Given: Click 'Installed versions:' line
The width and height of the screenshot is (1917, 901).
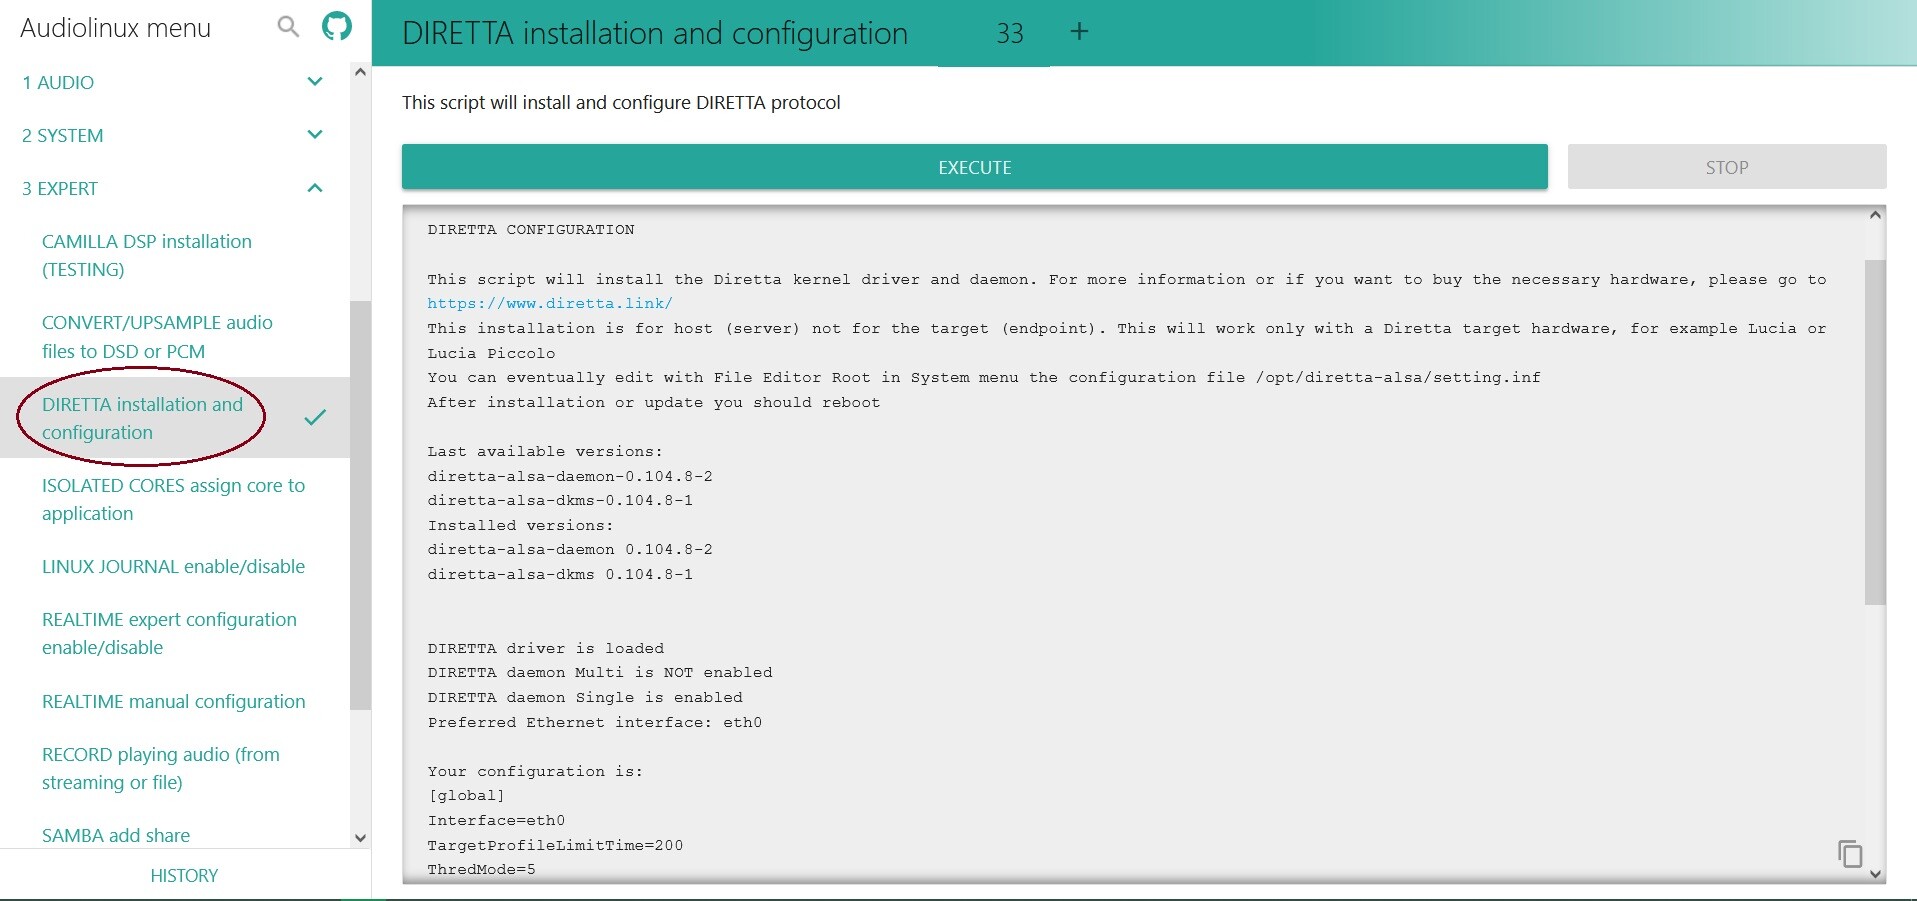Looking at the screenshot, I should coord(521,525).
